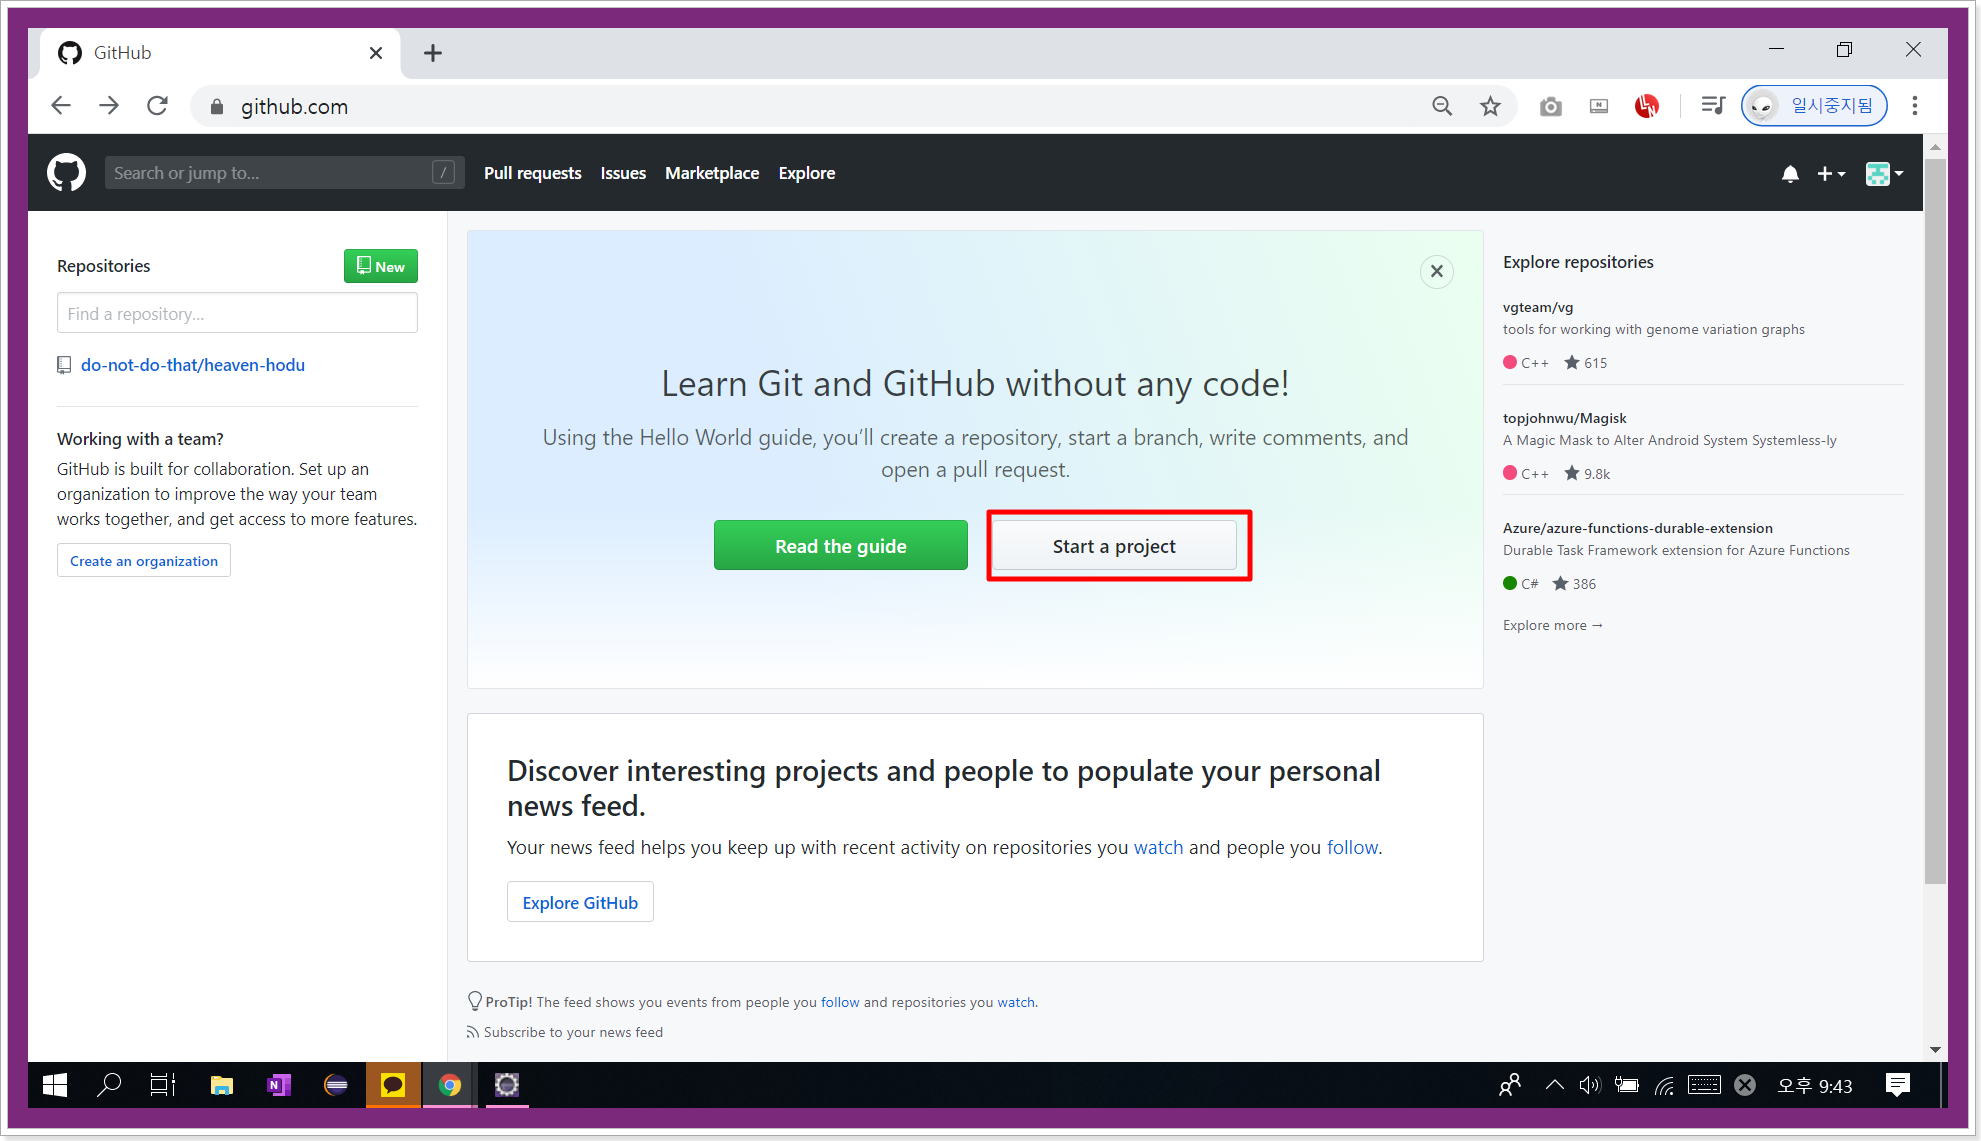Image resolution: width=1981 pixels, height=1141 pixels.
Task: Click the GitHub octocat logo
Action: point(66,173)
